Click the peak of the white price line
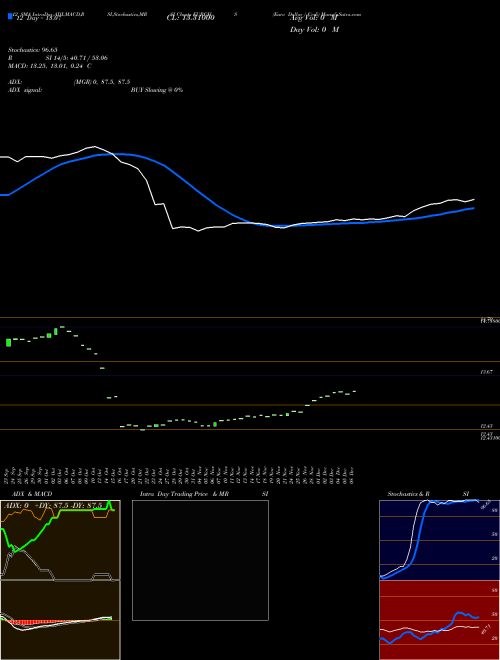Image resolution: width=500 pixels, height=660 pixels. click(95, 146)
